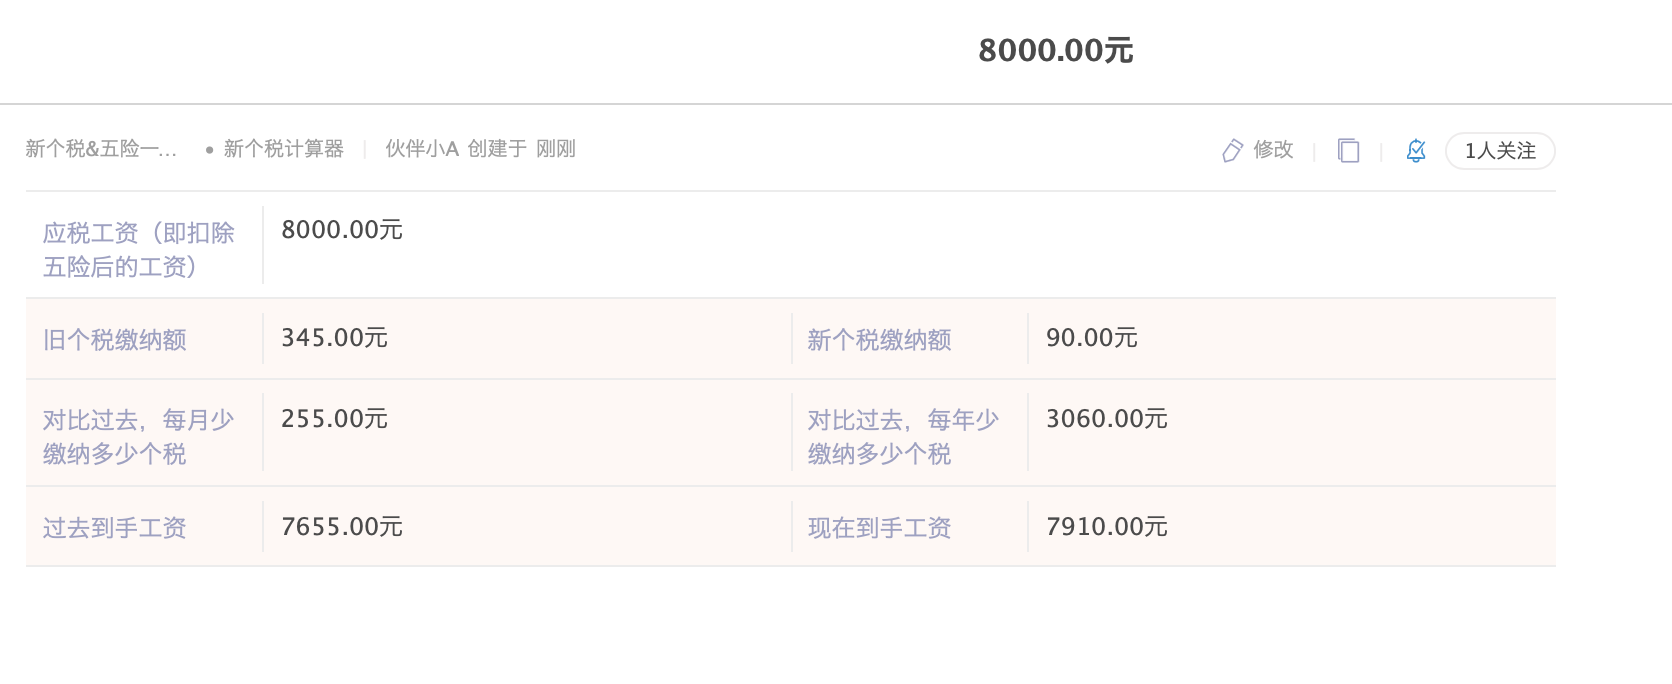Click the 旧个税缴纳额 field label

pyautogui.click(x=115, y=340)
